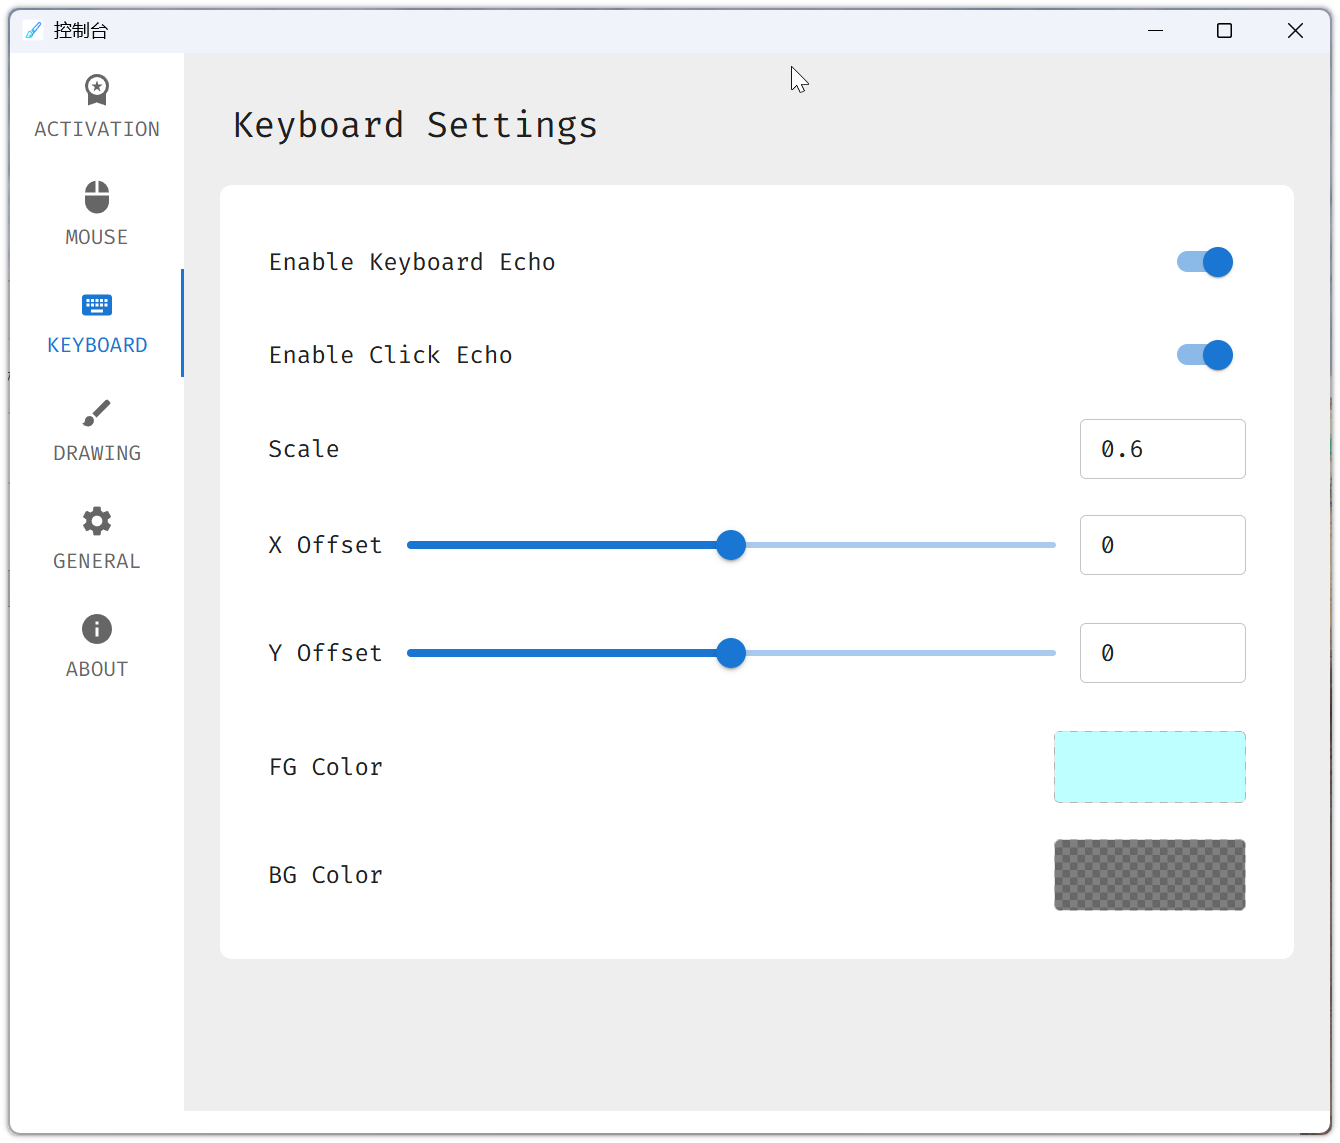The image size is (1340, 1143).
Task: Toggle the Keyboard Echo switch back on
Action: pyautogui.click(x=1204, y=262)
